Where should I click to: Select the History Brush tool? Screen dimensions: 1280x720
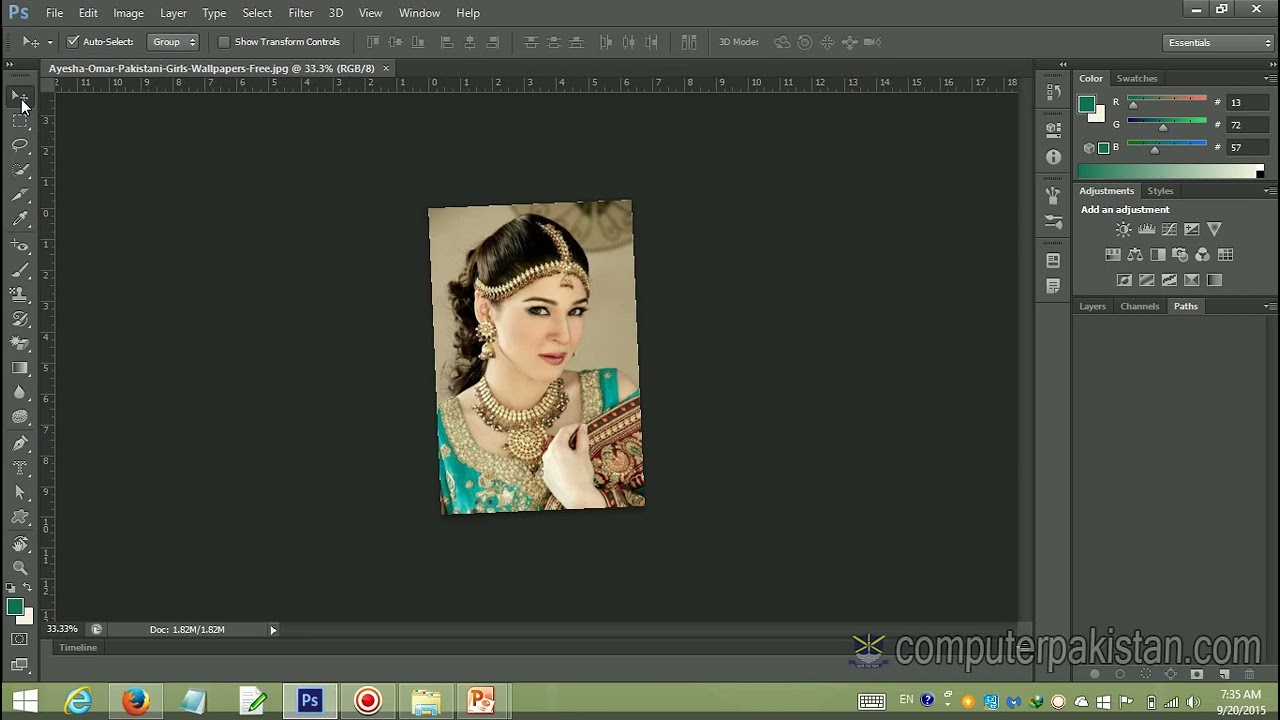coord(20,319)
